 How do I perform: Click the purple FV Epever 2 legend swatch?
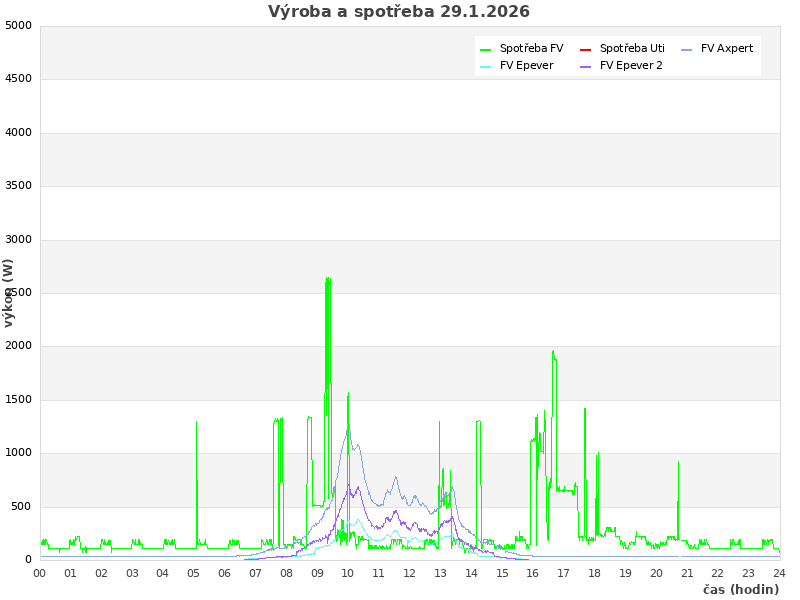pos(586,66)
